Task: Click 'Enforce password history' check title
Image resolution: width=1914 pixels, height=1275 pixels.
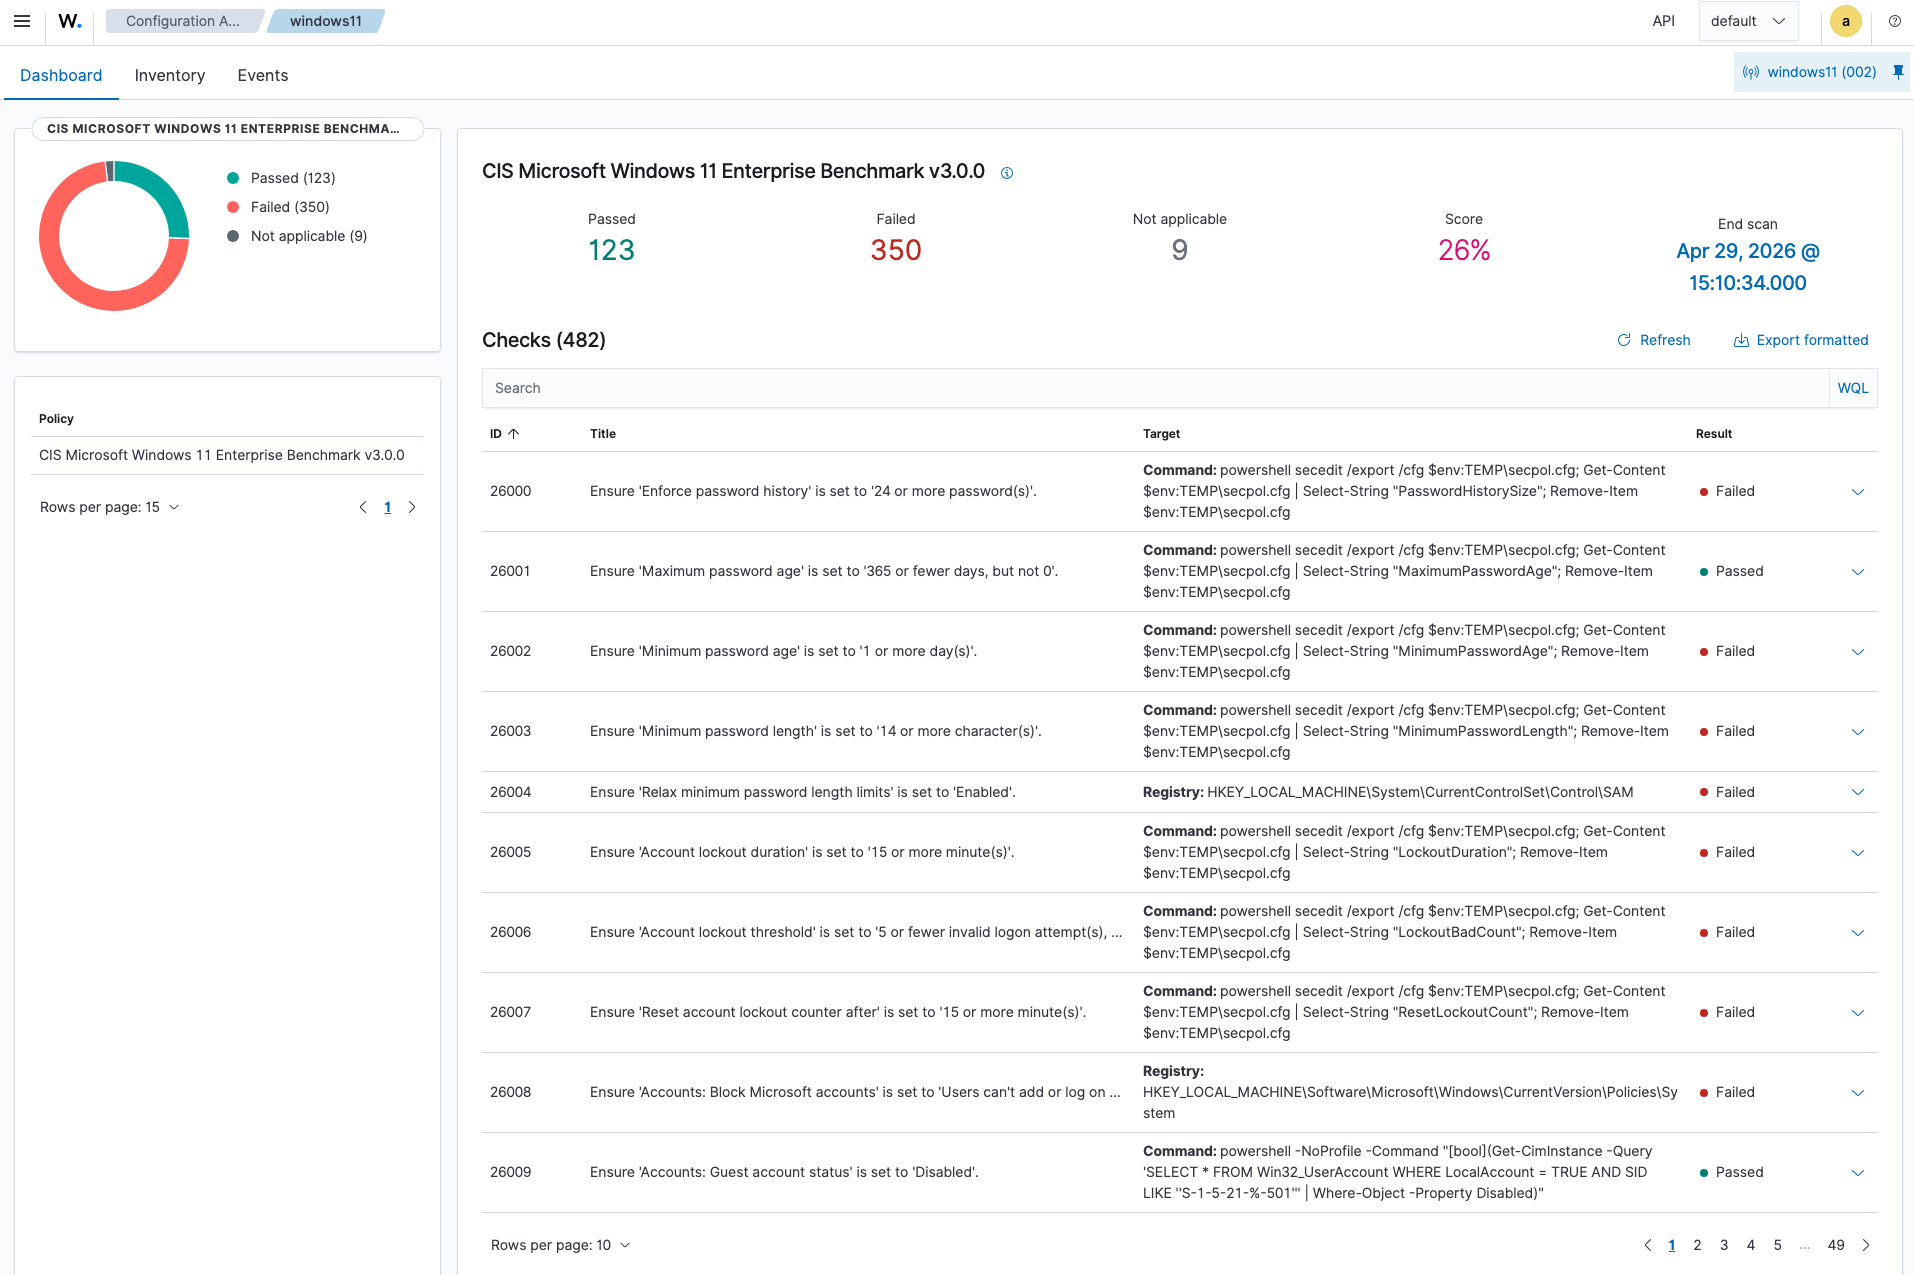Action: coord(813,491)
